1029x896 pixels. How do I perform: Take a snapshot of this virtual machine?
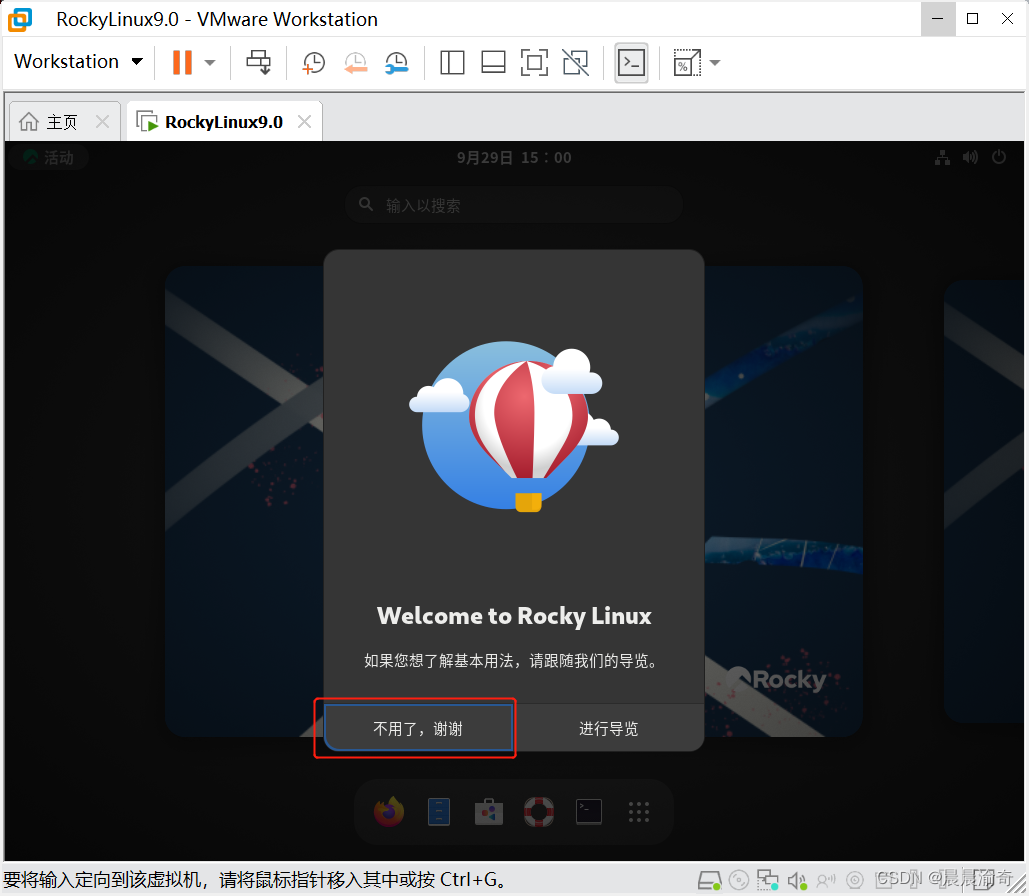click(314, 63)
